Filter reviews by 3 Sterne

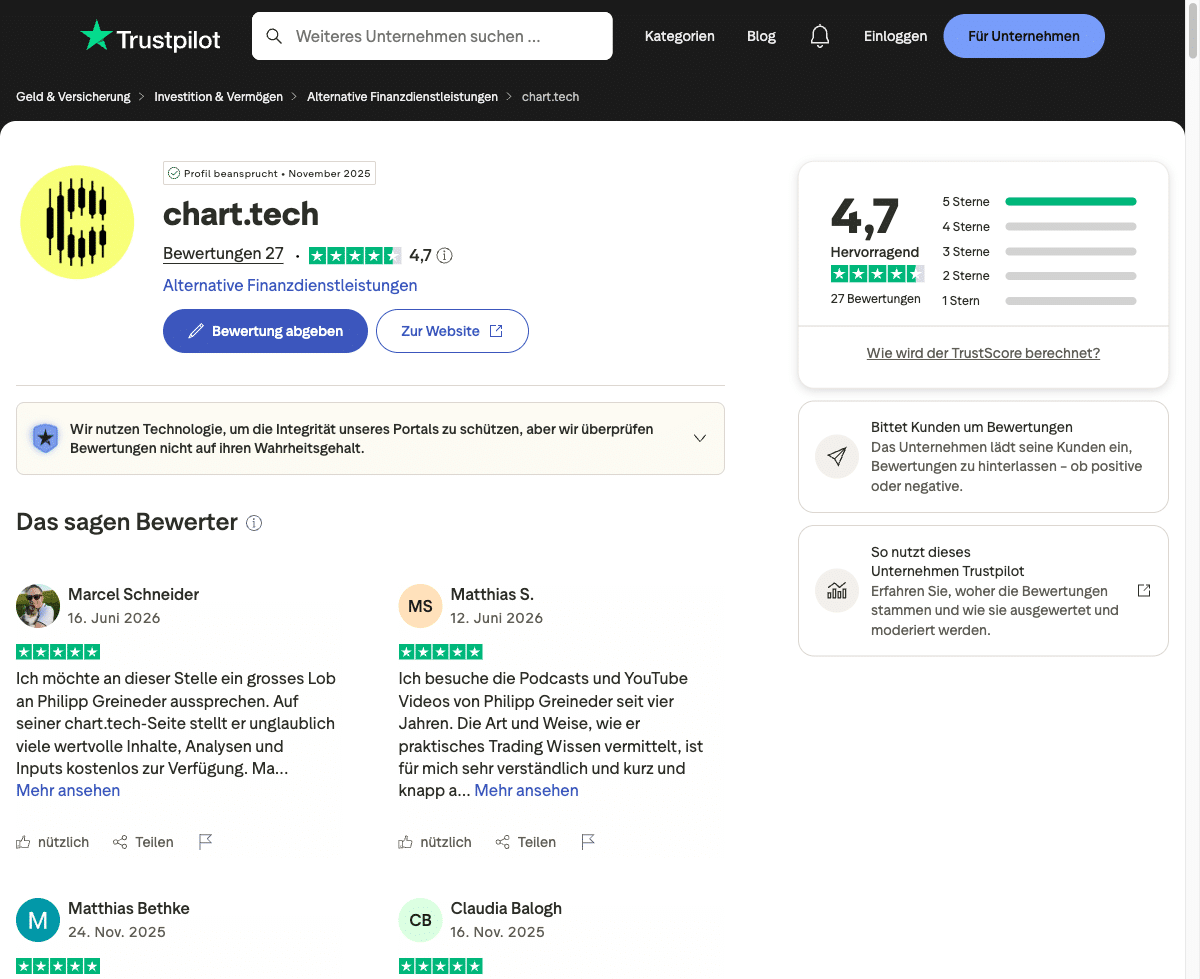point(1039,252)
